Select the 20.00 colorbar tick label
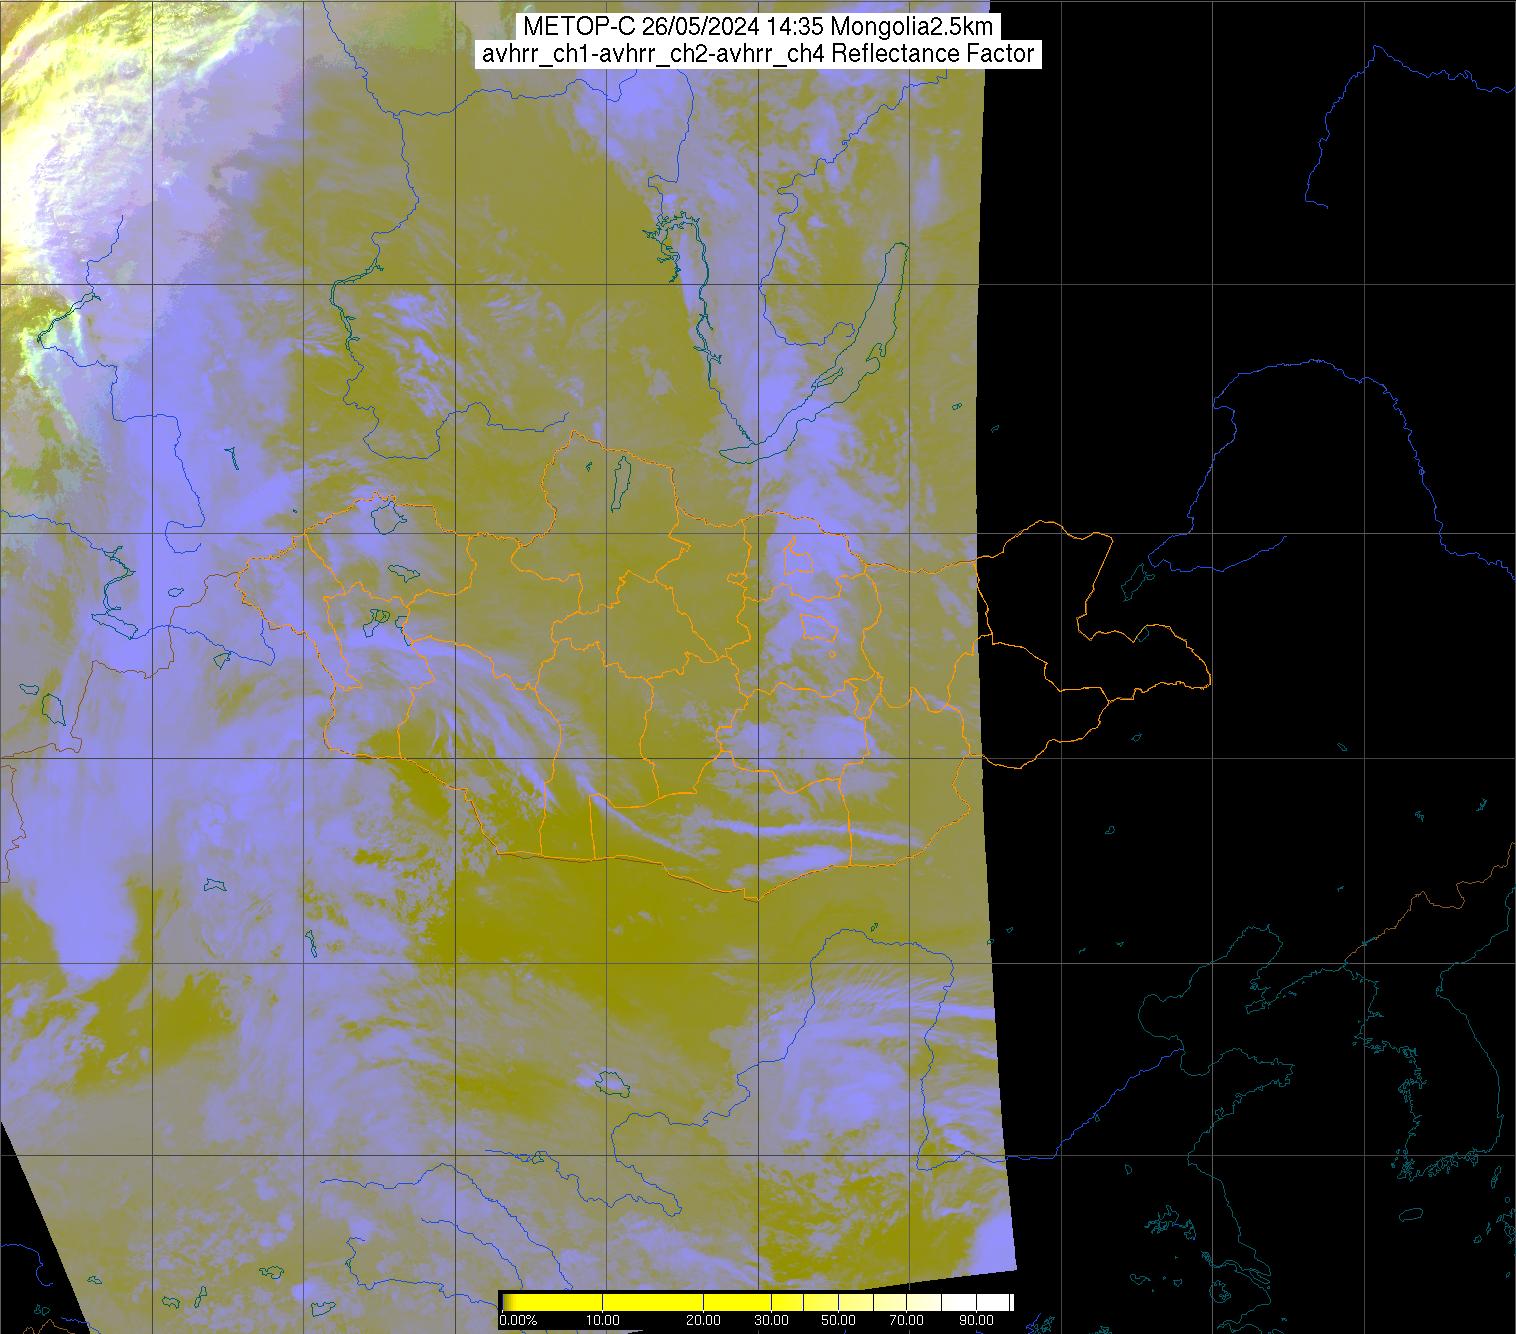This screenshot has height=1334, width=1516. 704,1320
